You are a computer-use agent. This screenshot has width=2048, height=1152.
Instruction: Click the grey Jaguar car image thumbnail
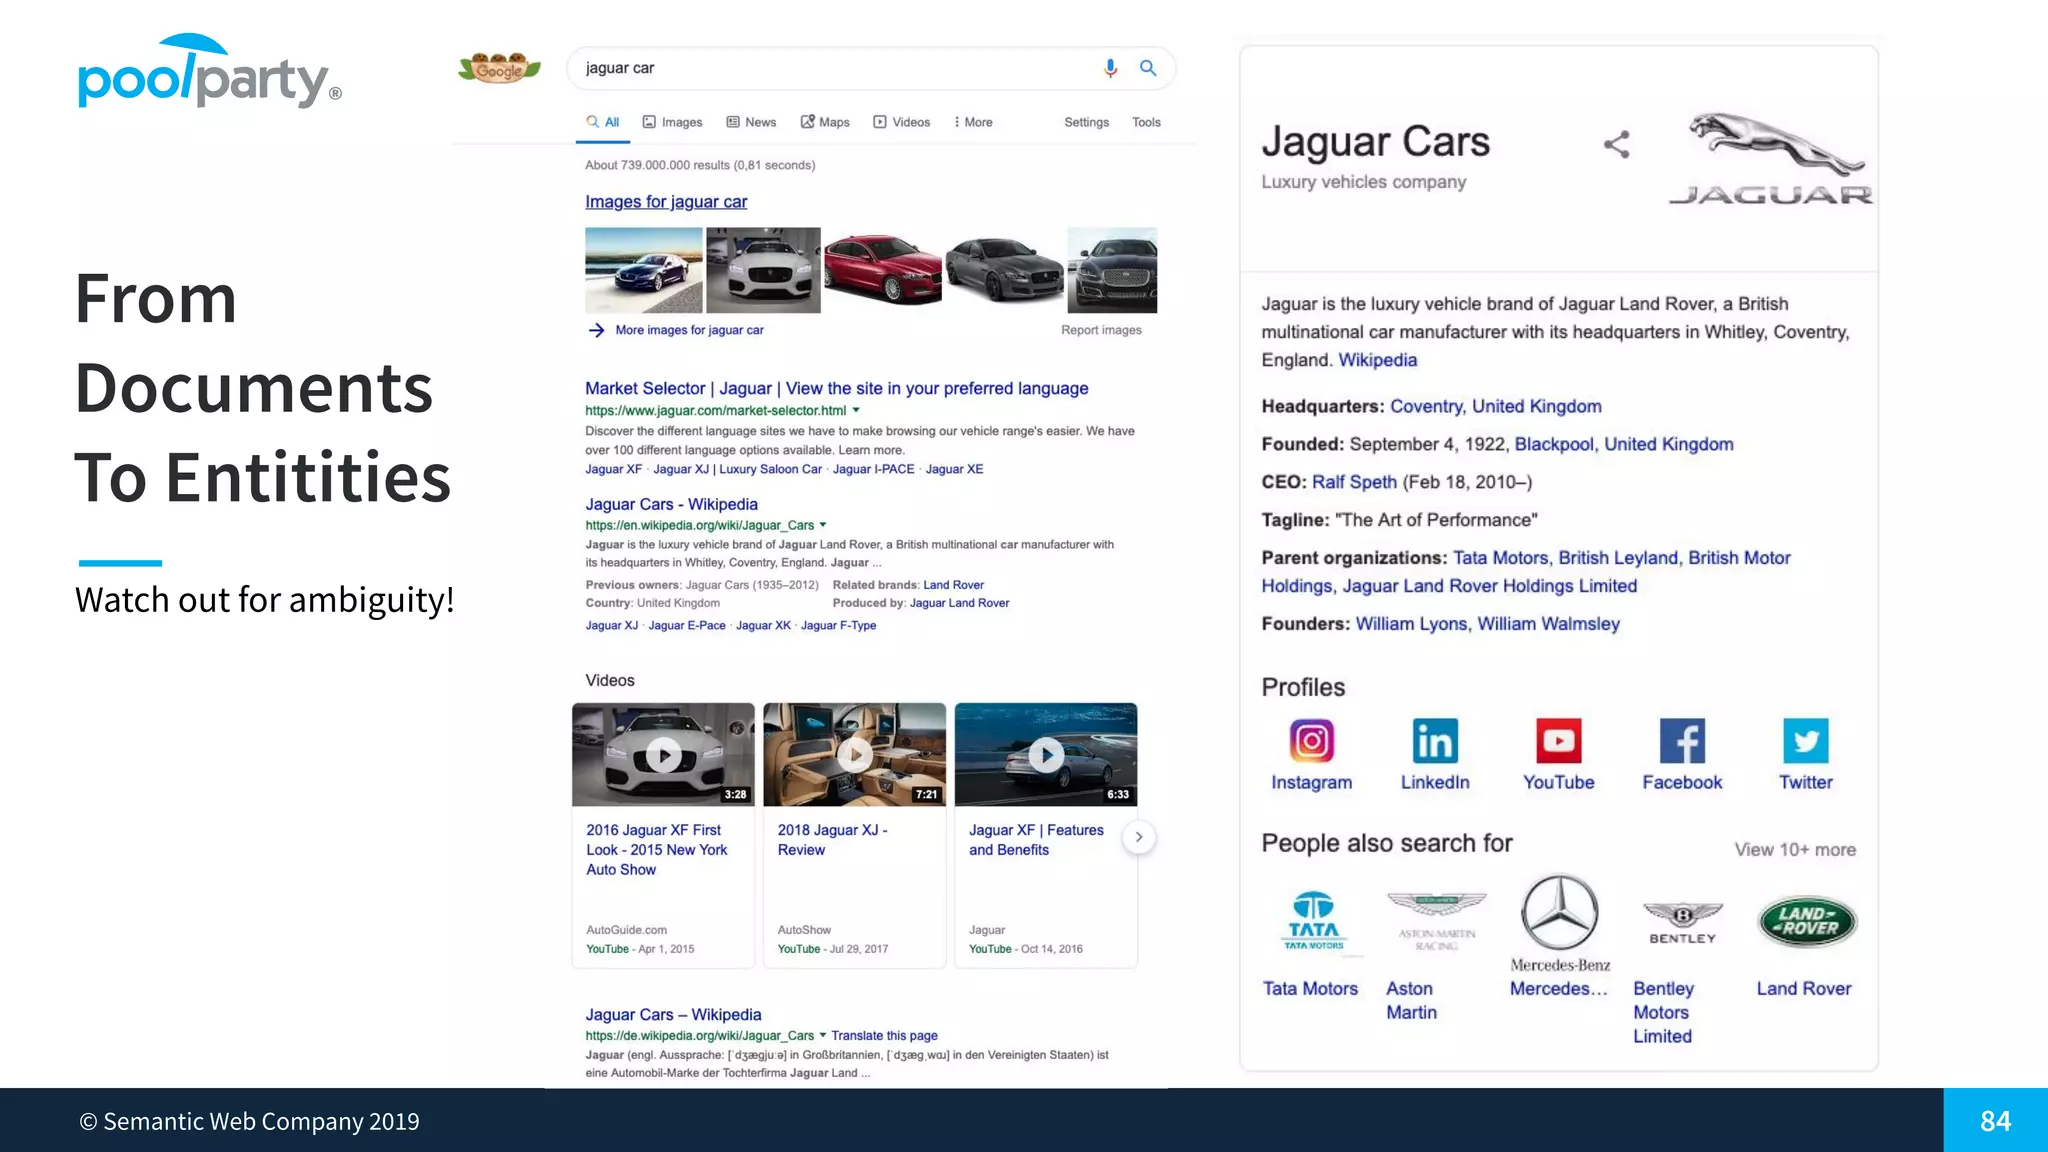point(1004,270)
